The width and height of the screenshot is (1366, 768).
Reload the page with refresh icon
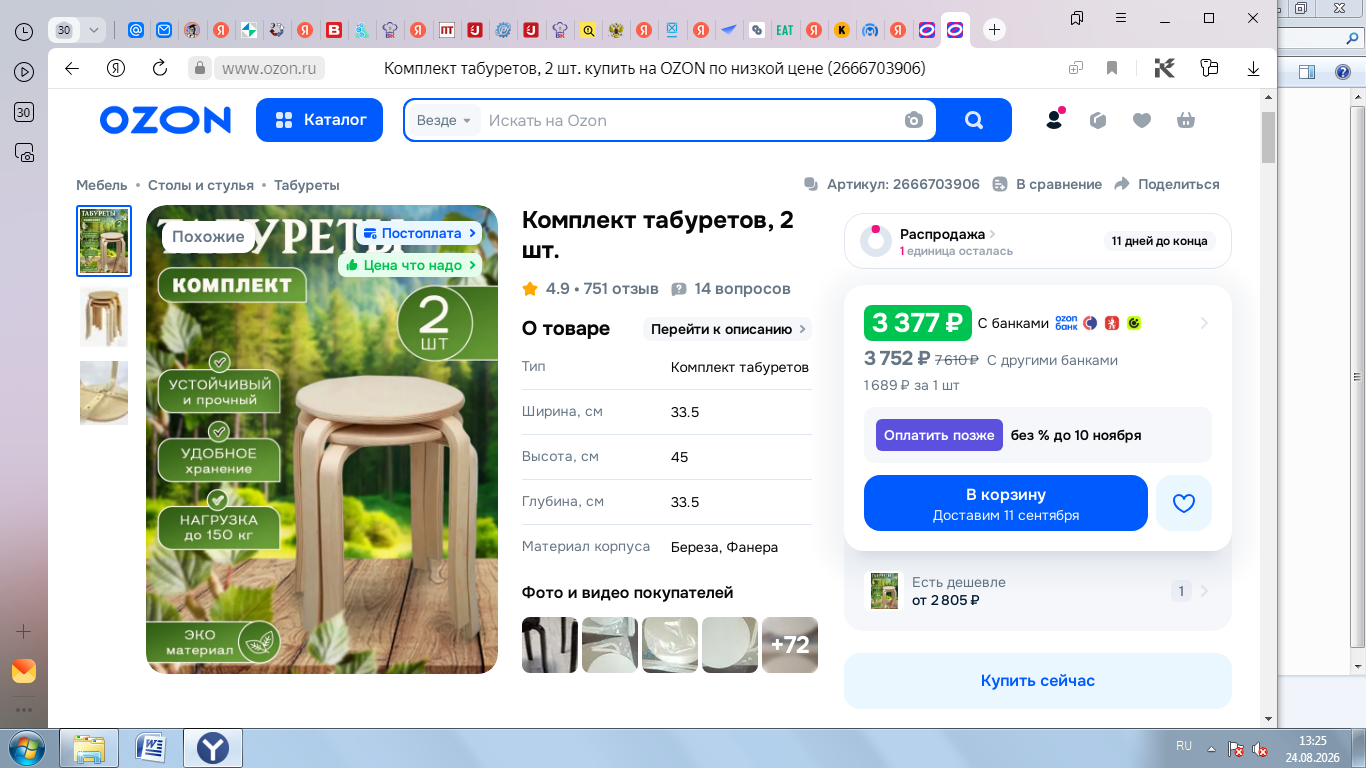tap(160, 68)
